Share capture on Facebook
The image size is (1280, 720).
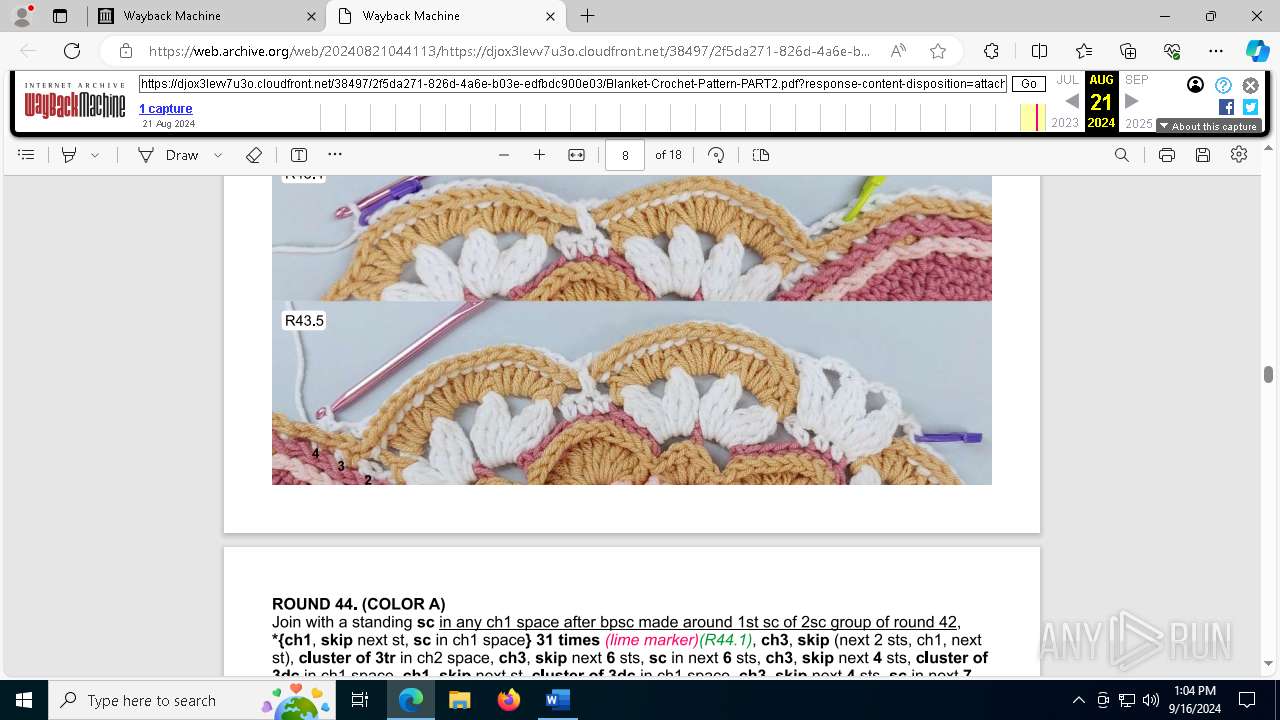tap(1226, 107)
